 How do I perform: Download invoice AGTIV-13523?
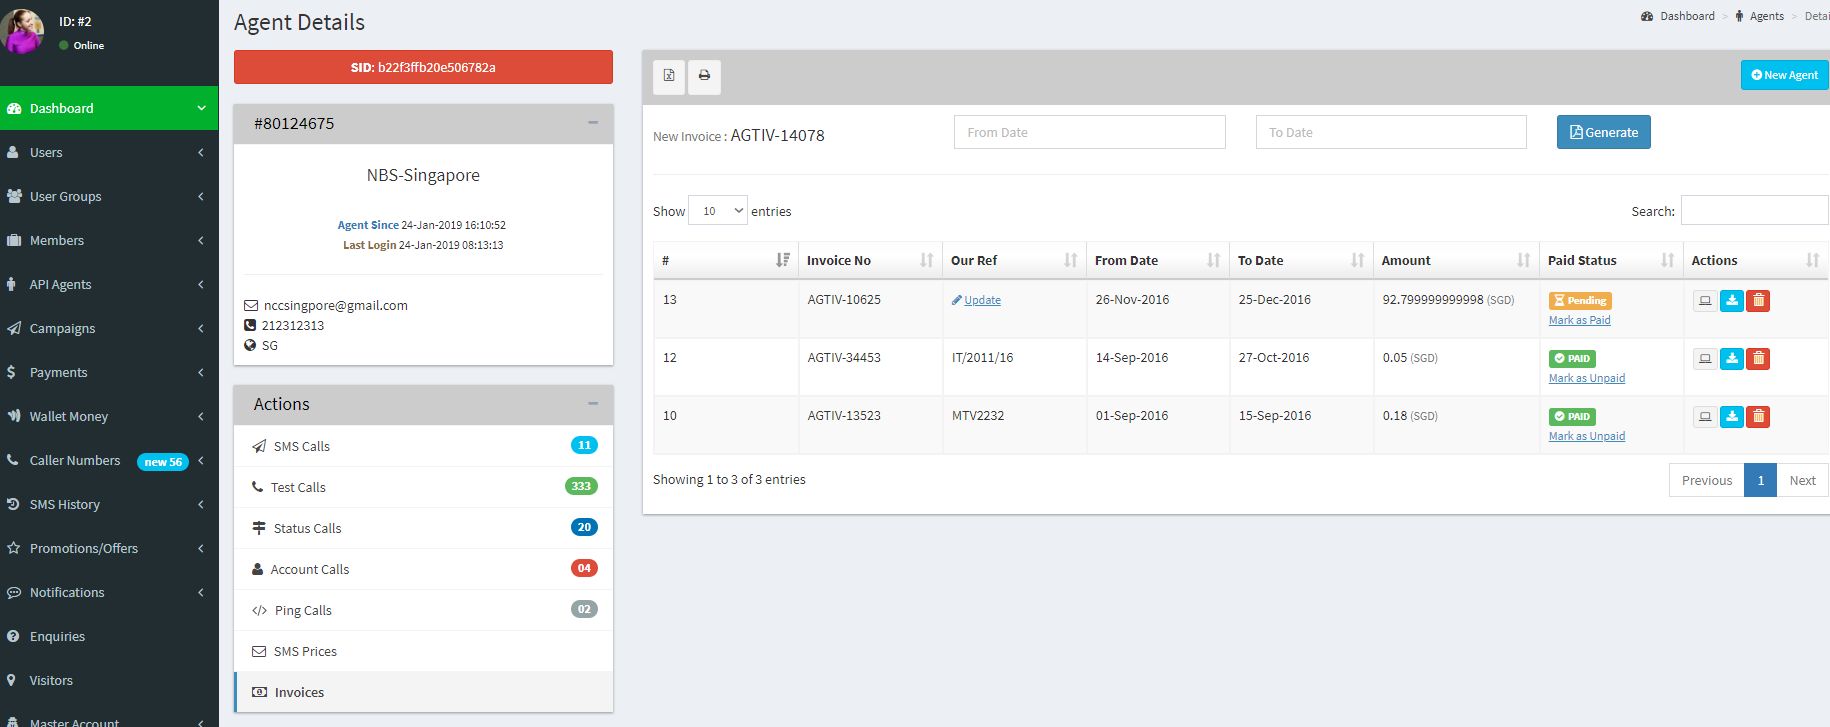click(x=1732, y=417)
